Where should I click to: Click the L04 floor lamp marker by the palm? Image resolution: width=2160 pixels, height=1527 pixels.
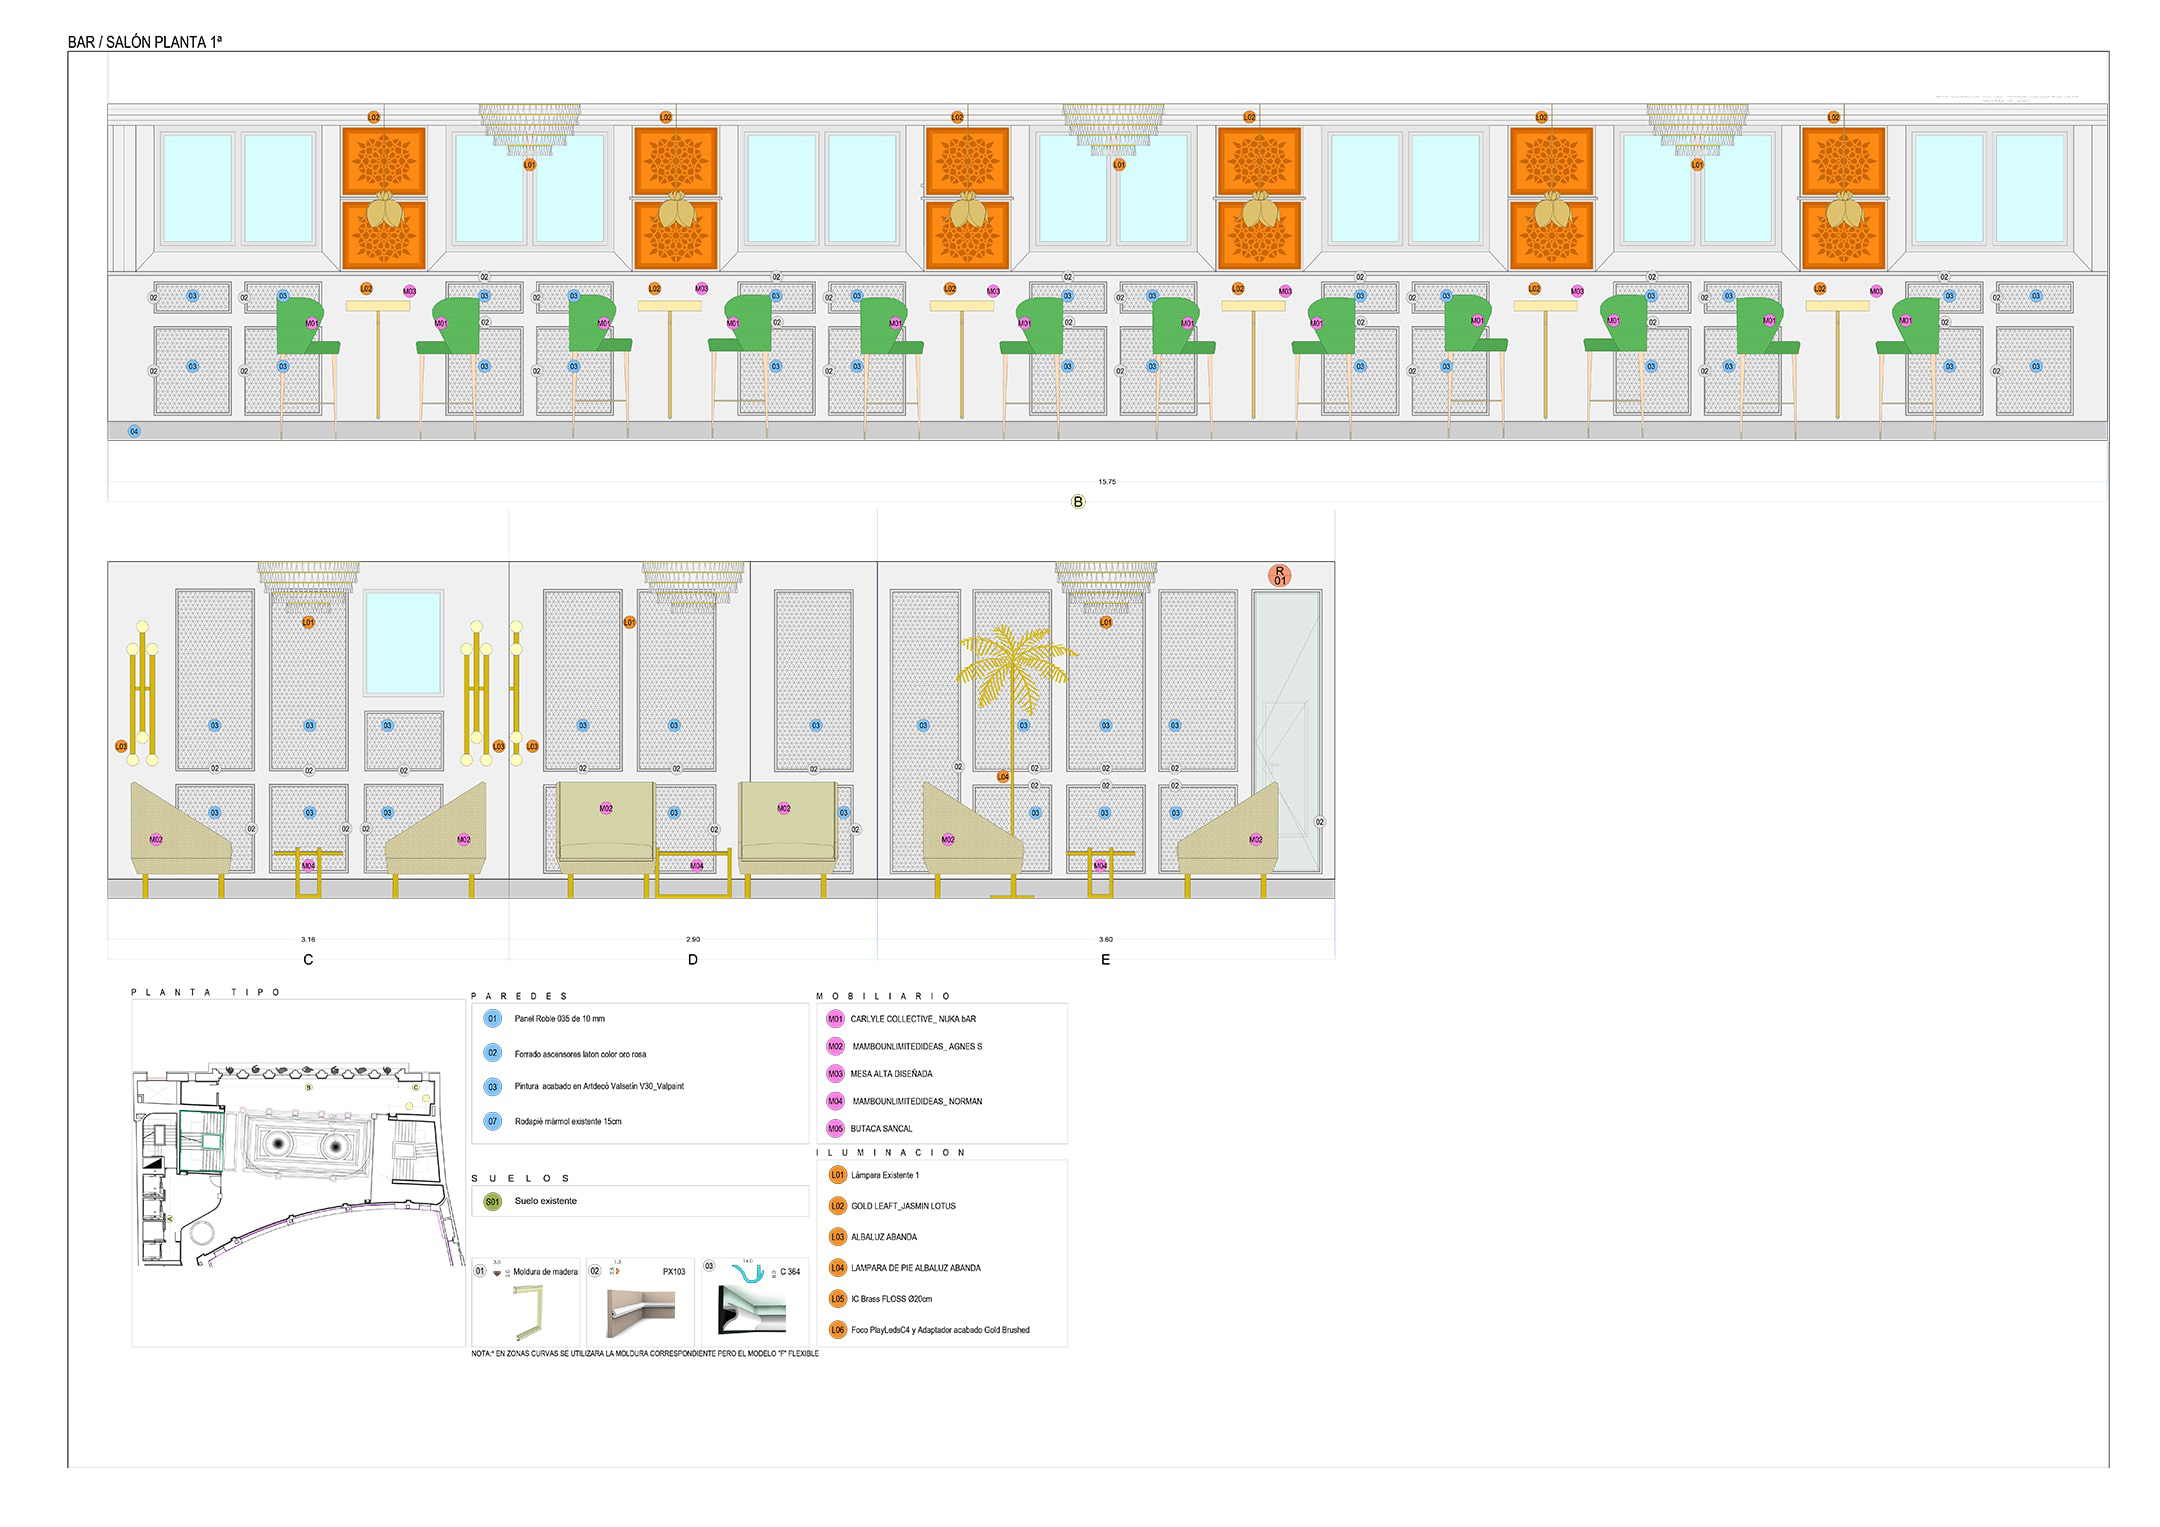pyautogui.click(x=1003, y=776)
